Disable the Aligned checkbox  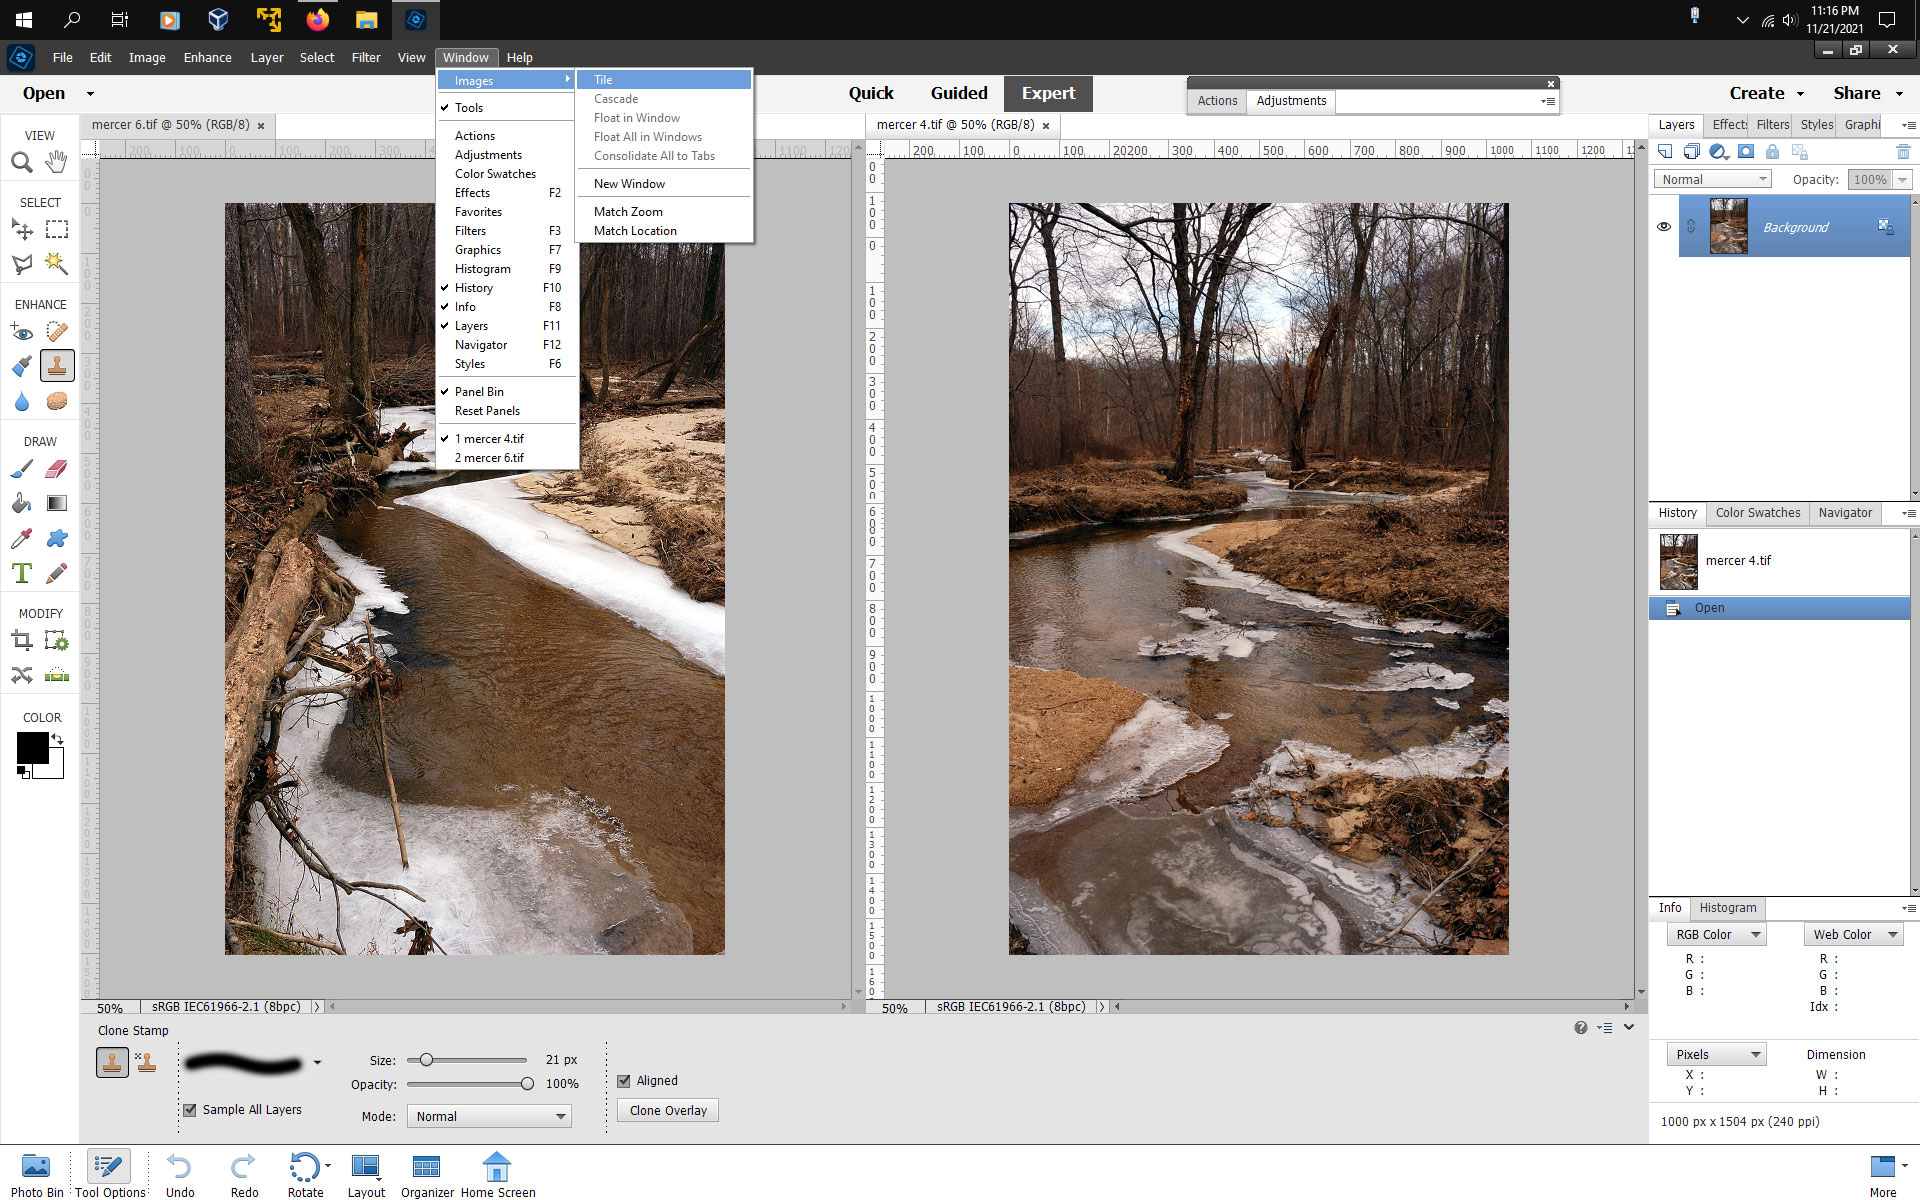[625, 1080]
